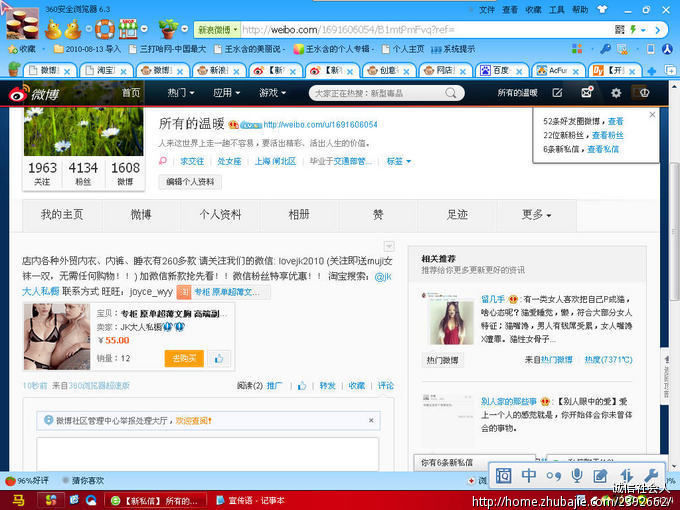Switch to the 我的主页 profile tab
This screenshot has height=510, width=680.
(x=62, y=215)
